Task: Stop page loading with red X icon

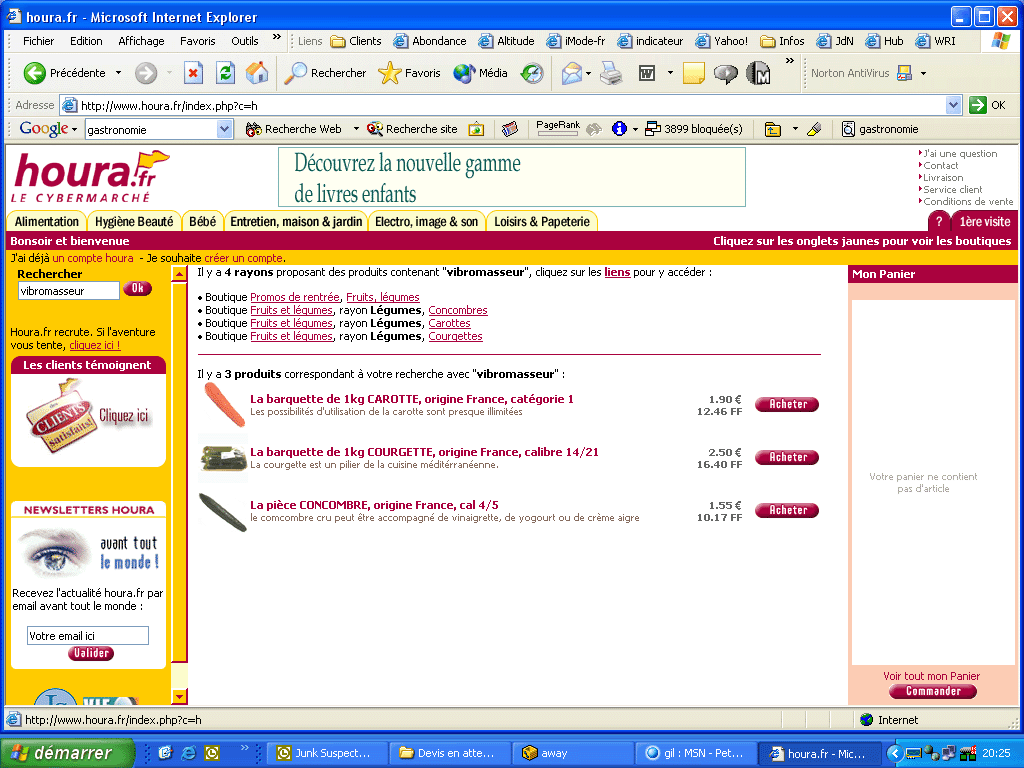Action: click(x=193, y=73)
